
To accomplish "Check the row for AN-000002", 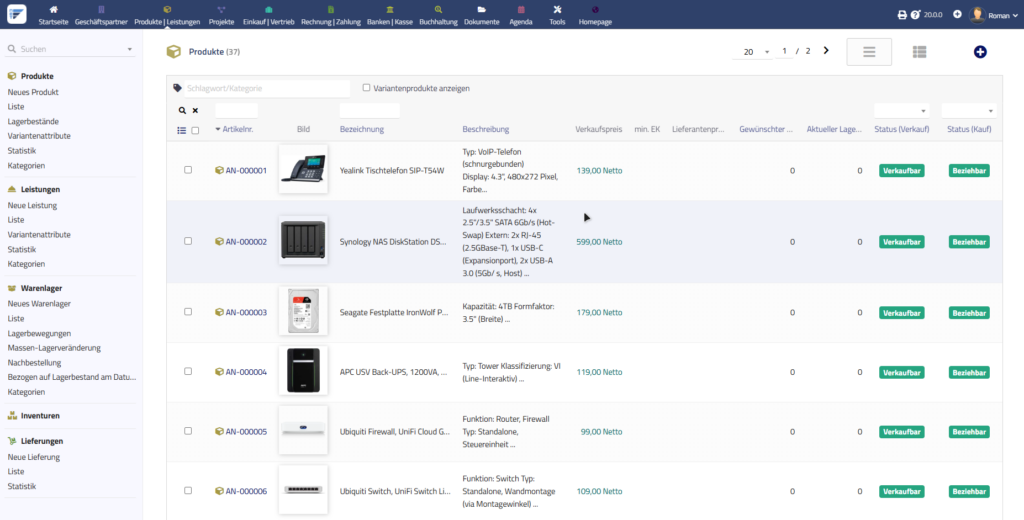I will click(188, 241).
